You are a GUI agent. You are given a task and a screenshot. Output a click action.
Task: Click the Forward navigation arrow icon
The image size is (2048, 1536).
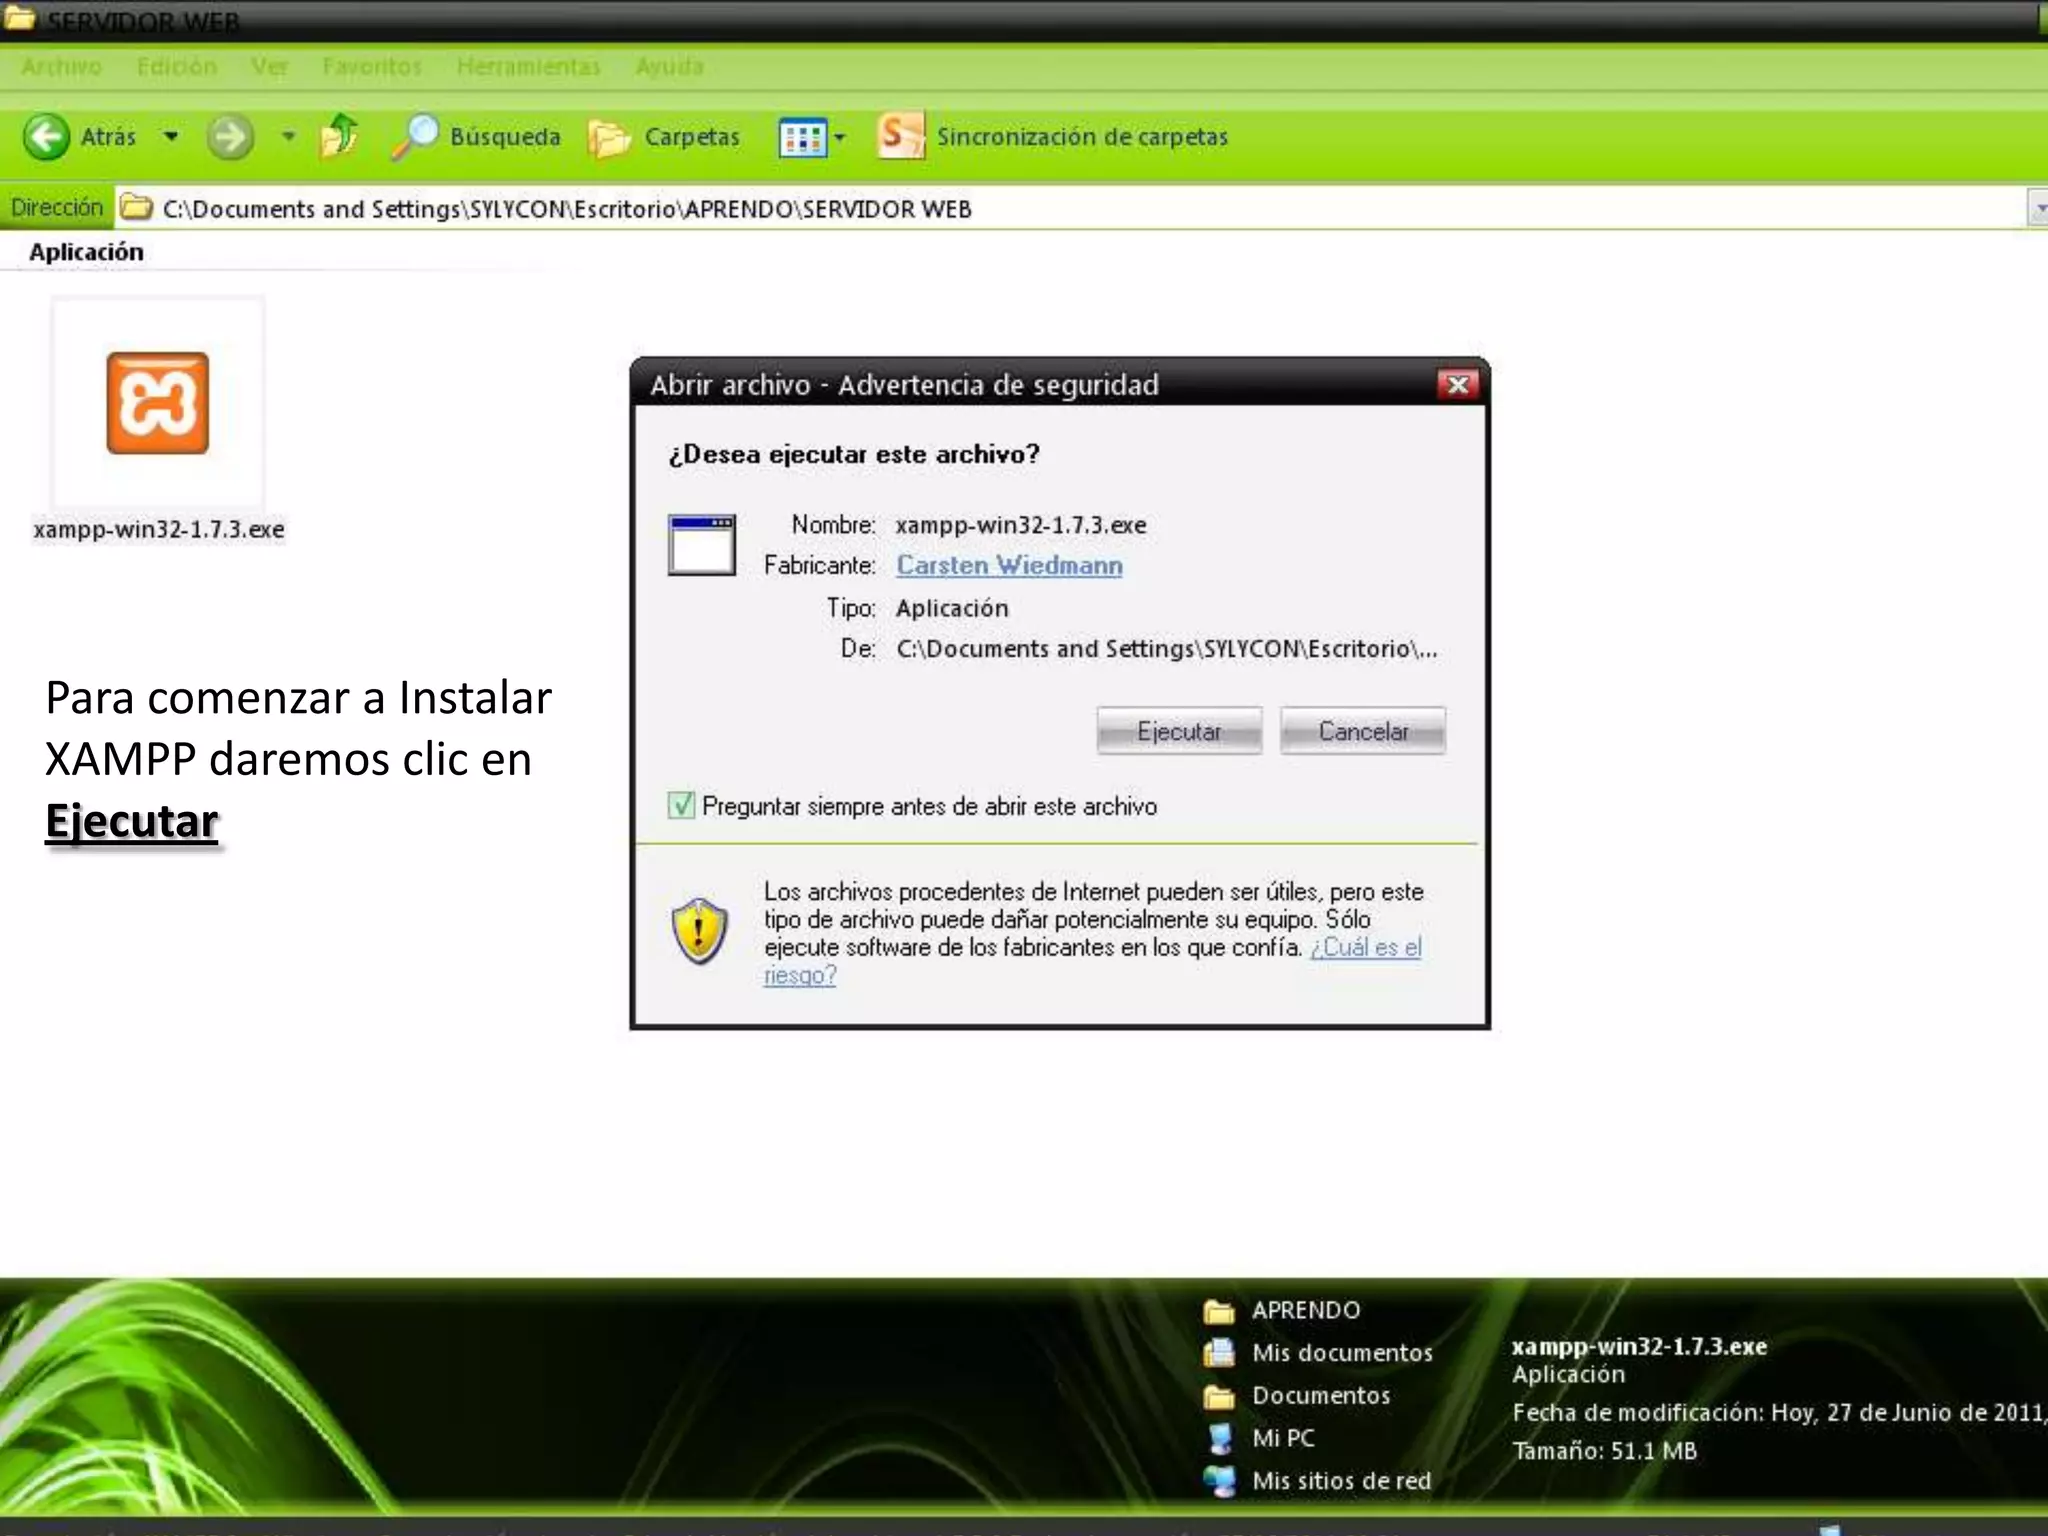pos(229,137)
